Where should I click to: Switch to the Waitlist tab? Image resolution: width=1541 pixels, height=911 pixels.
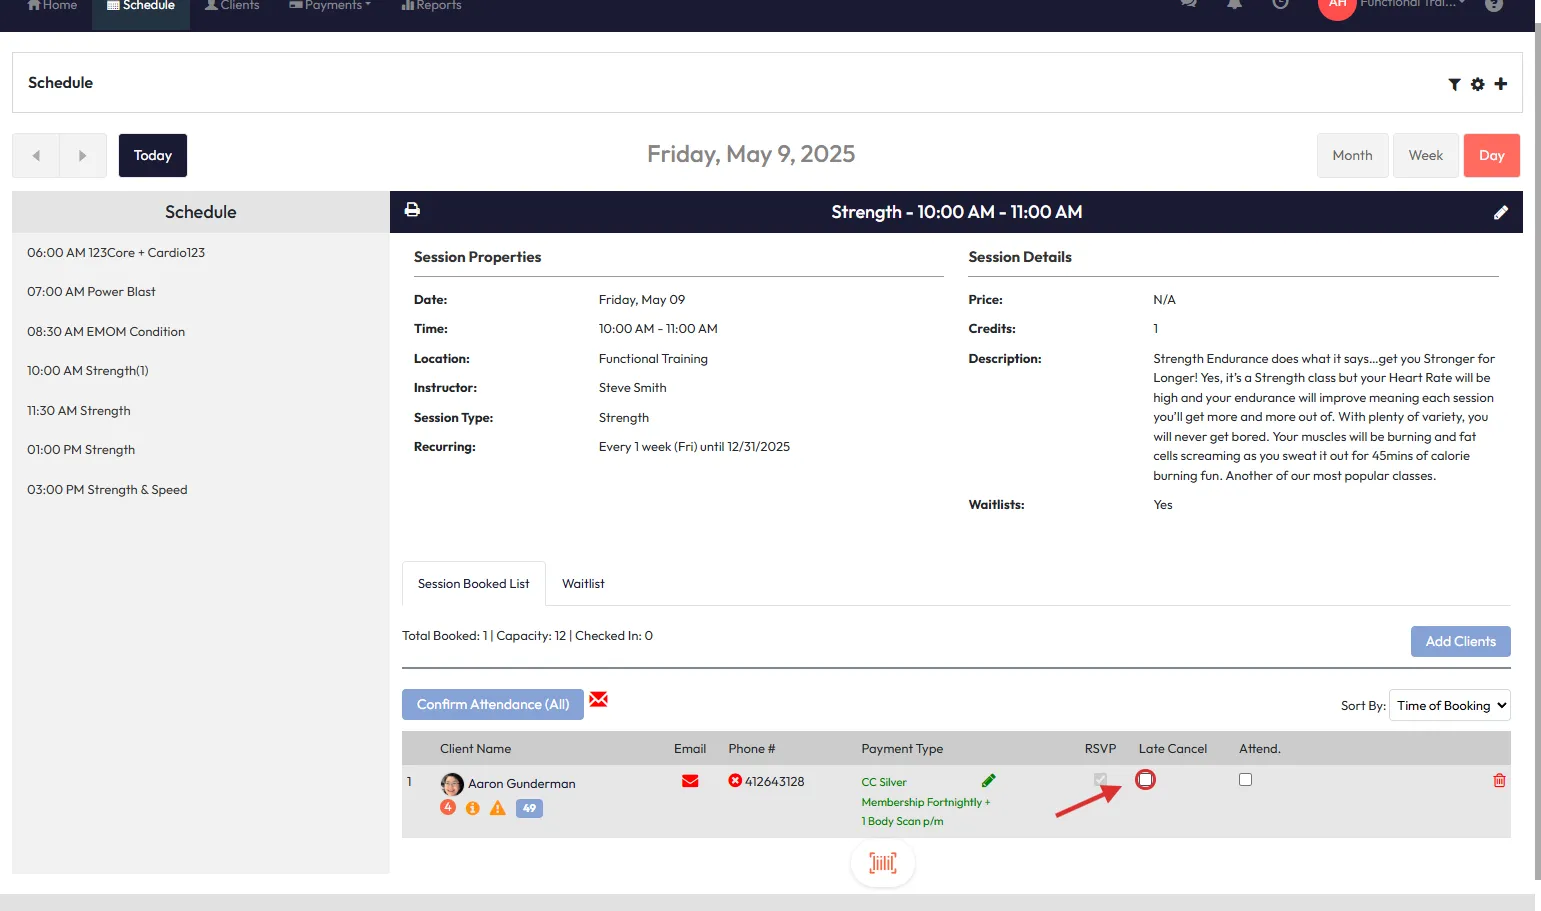[x=583, y=584]
